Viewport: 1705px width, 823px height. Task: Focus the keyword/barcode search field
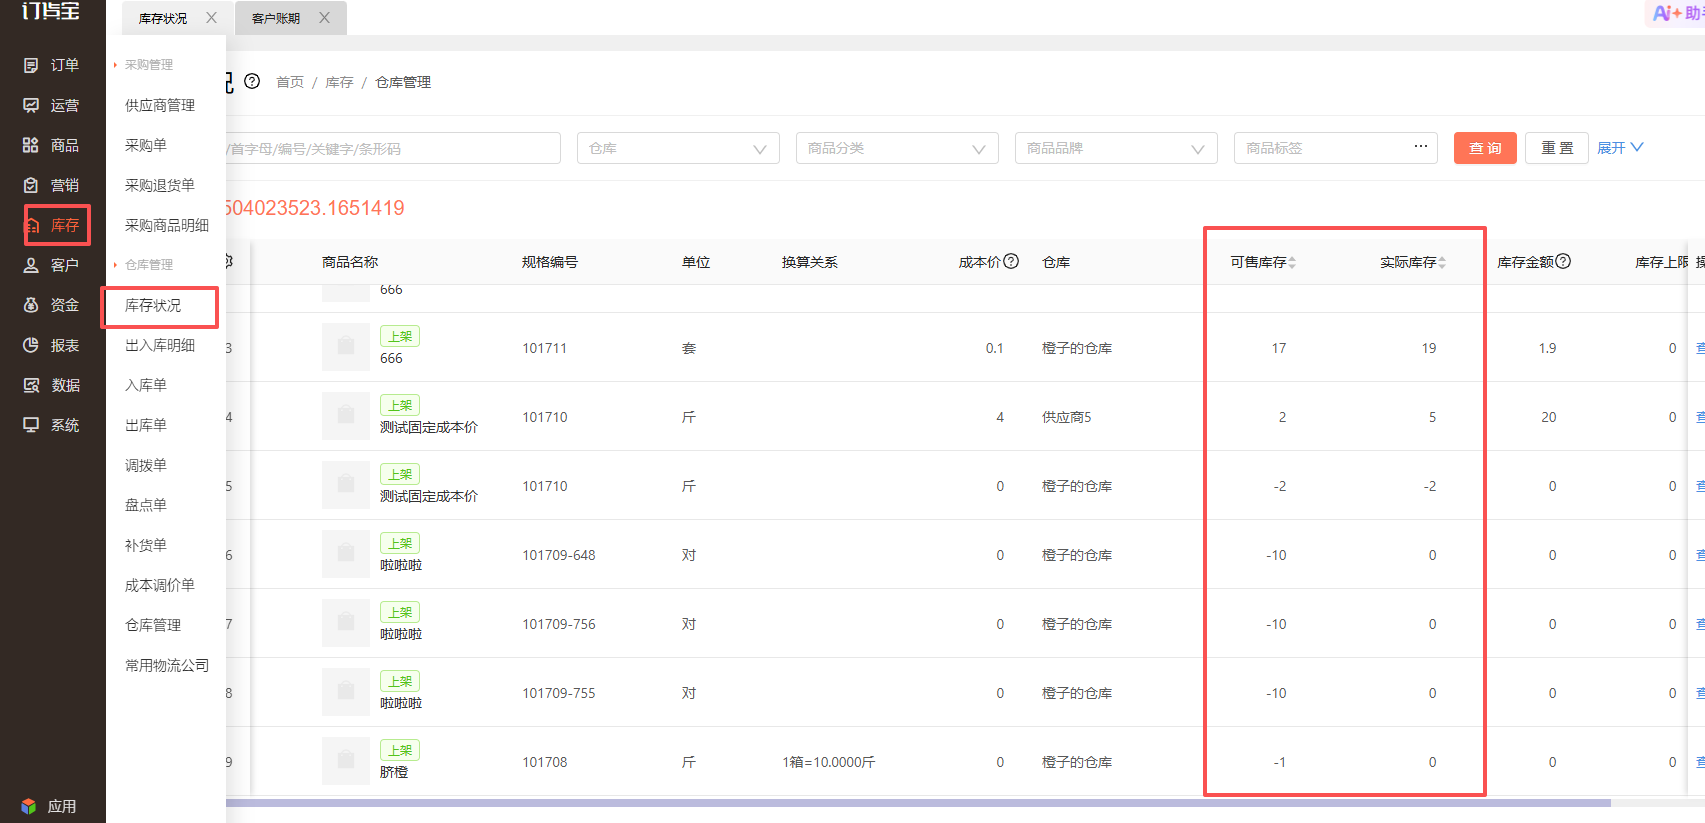pos(393,148)
